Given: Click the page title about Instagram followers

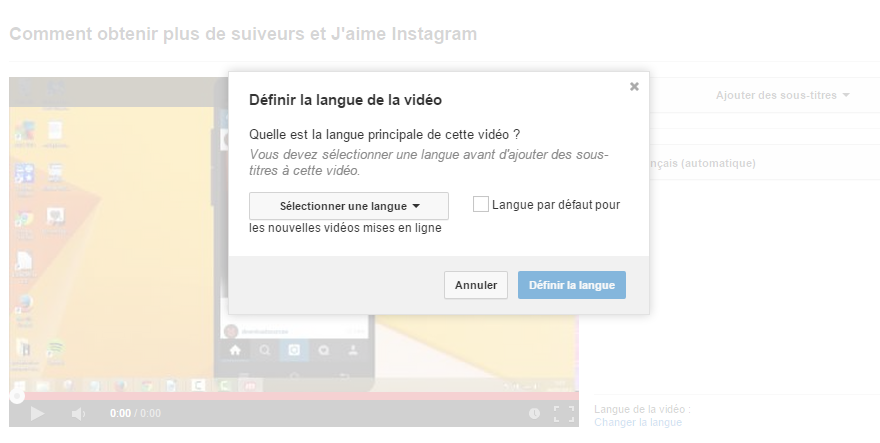Looking at the screenshot, I should pos(243,34).
